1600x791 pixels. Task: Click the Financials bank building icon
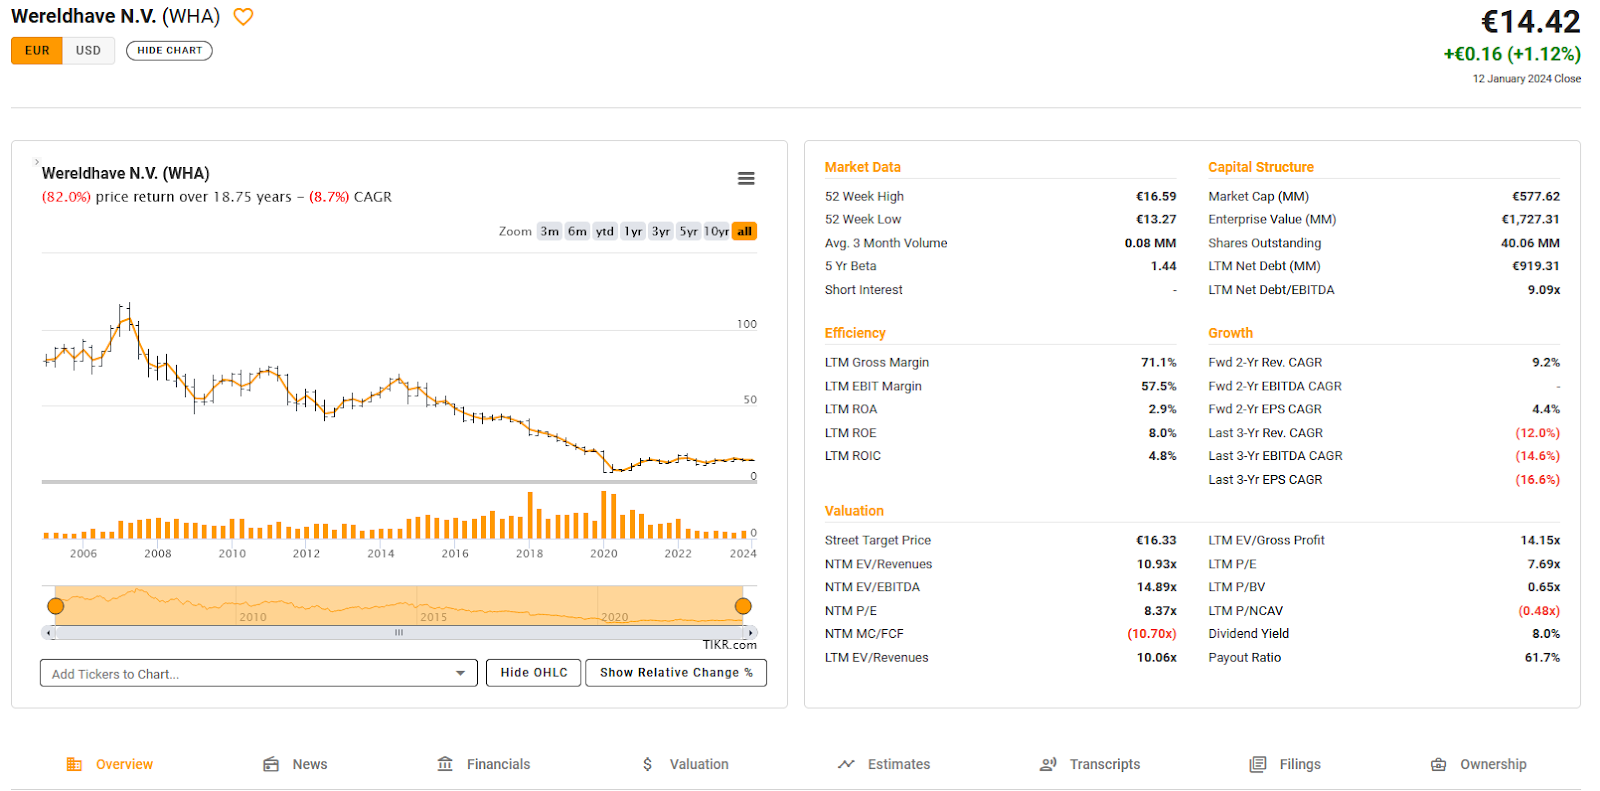click(445, 764)
